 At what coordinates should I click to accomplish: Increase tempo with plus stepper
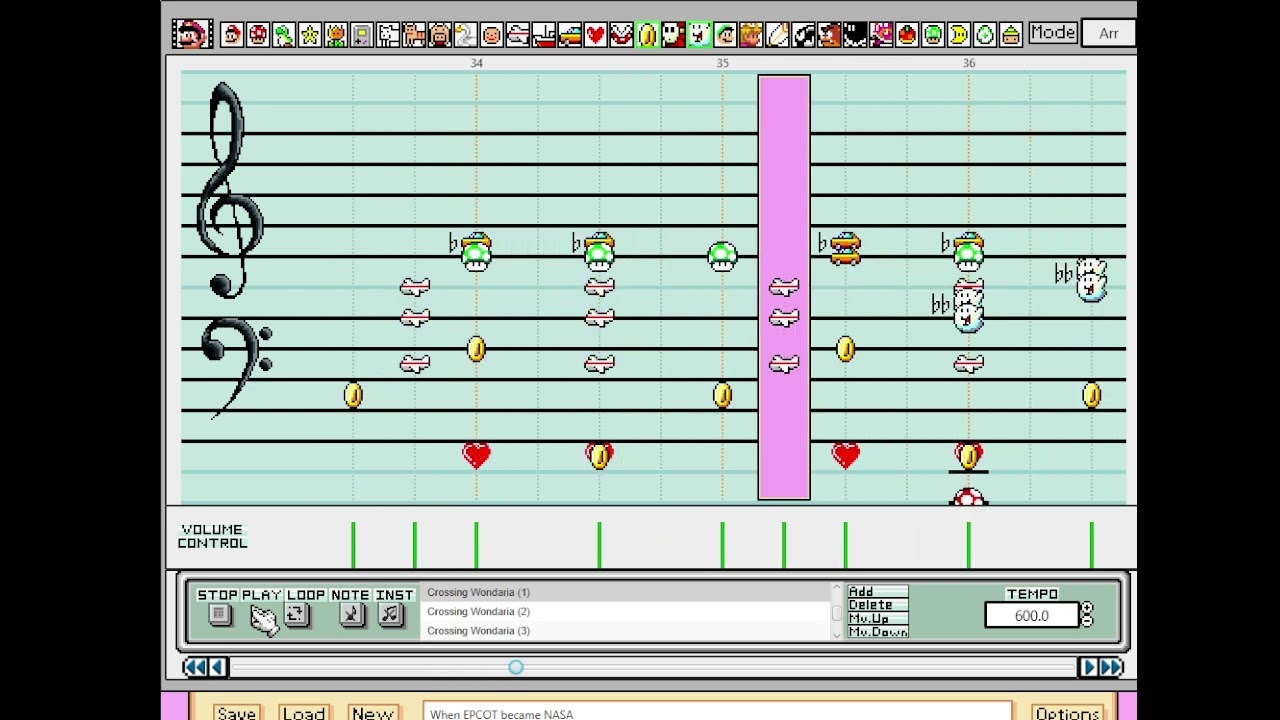point(1087,608)
